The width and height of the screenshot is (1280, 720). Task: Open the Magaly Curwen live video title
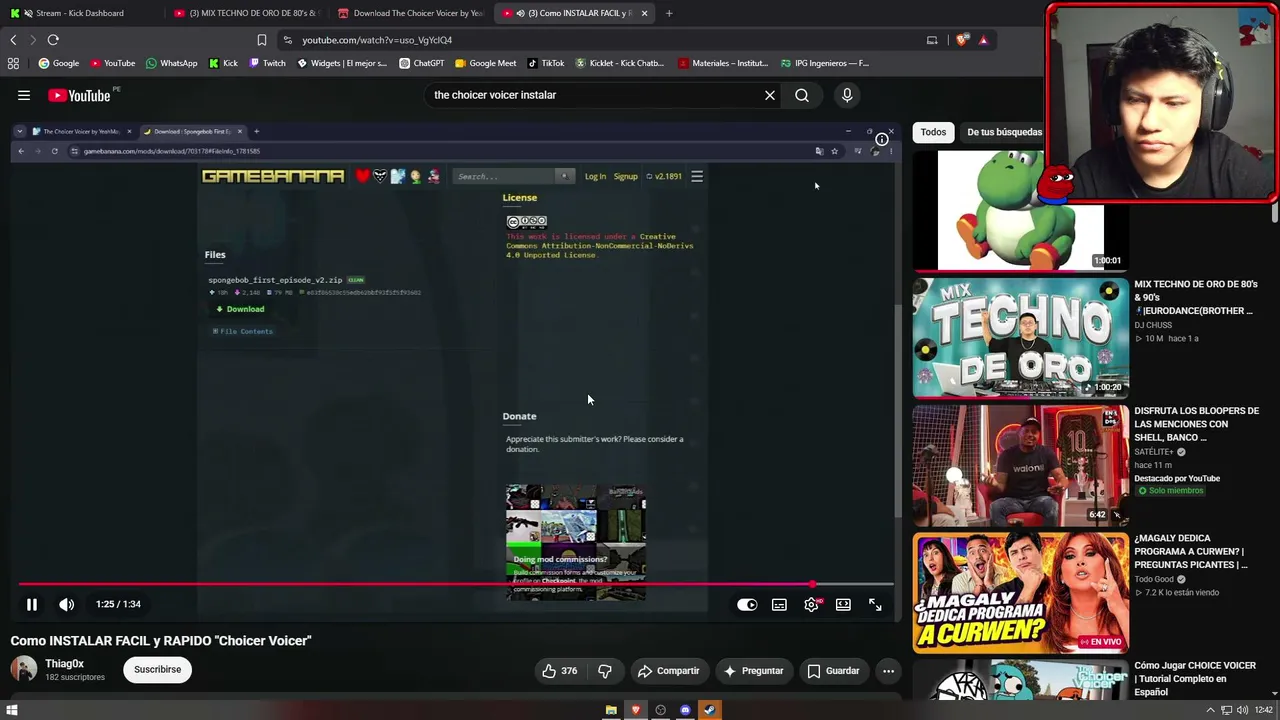(1192, 551)
